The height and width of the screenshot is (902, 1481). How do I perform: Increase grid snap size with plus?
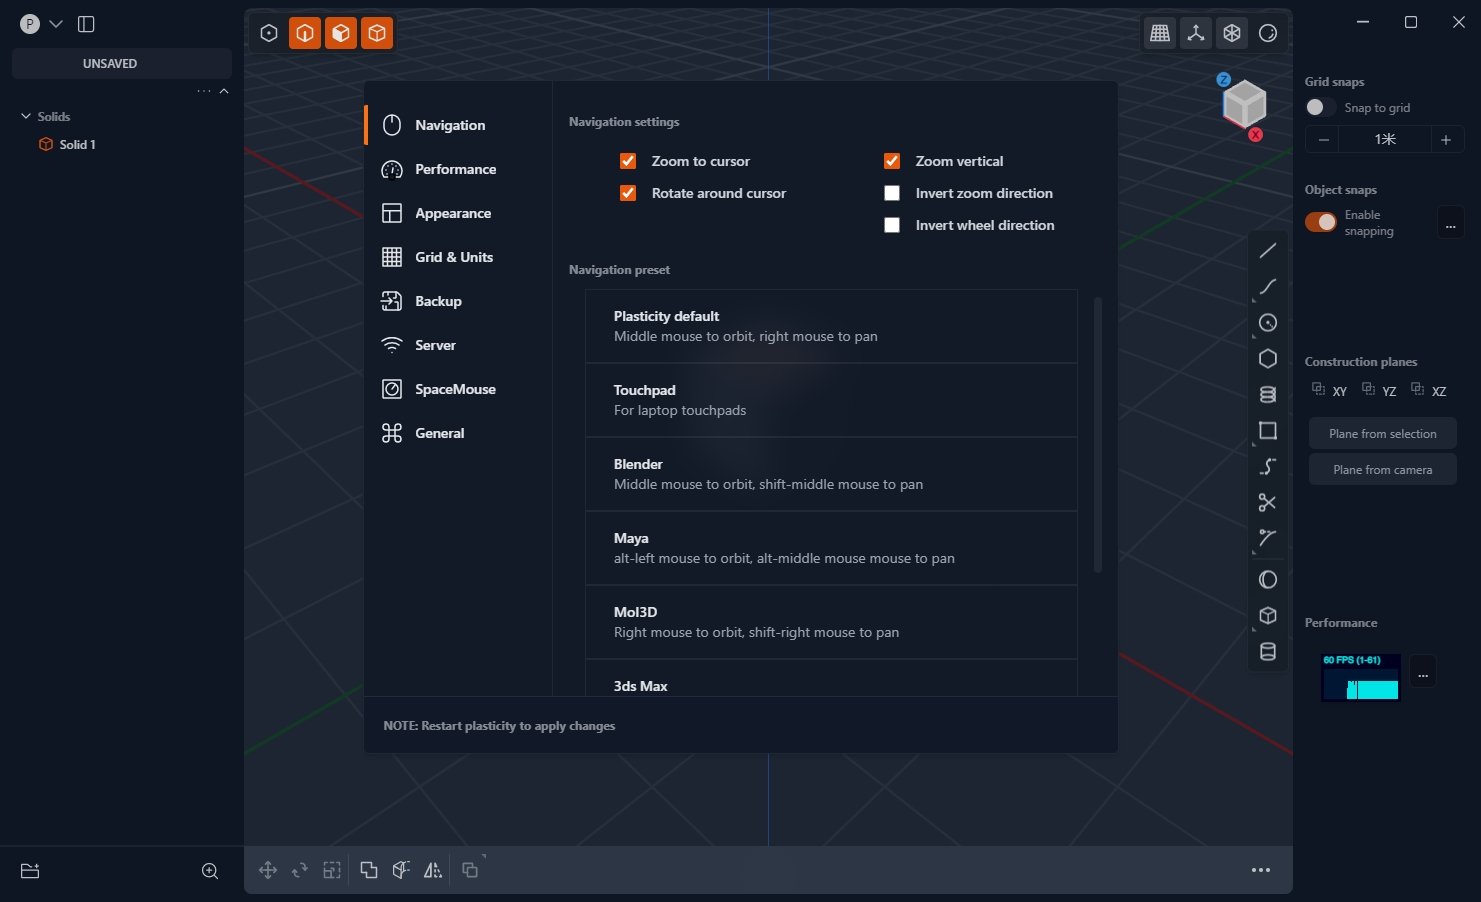point(1446,140)
